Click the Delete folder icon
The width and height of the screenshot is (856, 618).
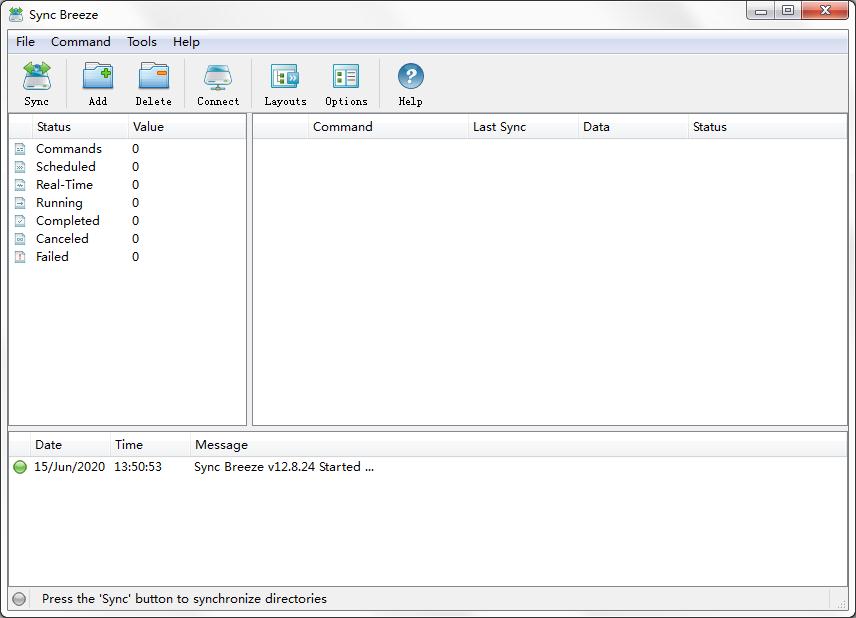pyautogui.click(x=153, y=78)
